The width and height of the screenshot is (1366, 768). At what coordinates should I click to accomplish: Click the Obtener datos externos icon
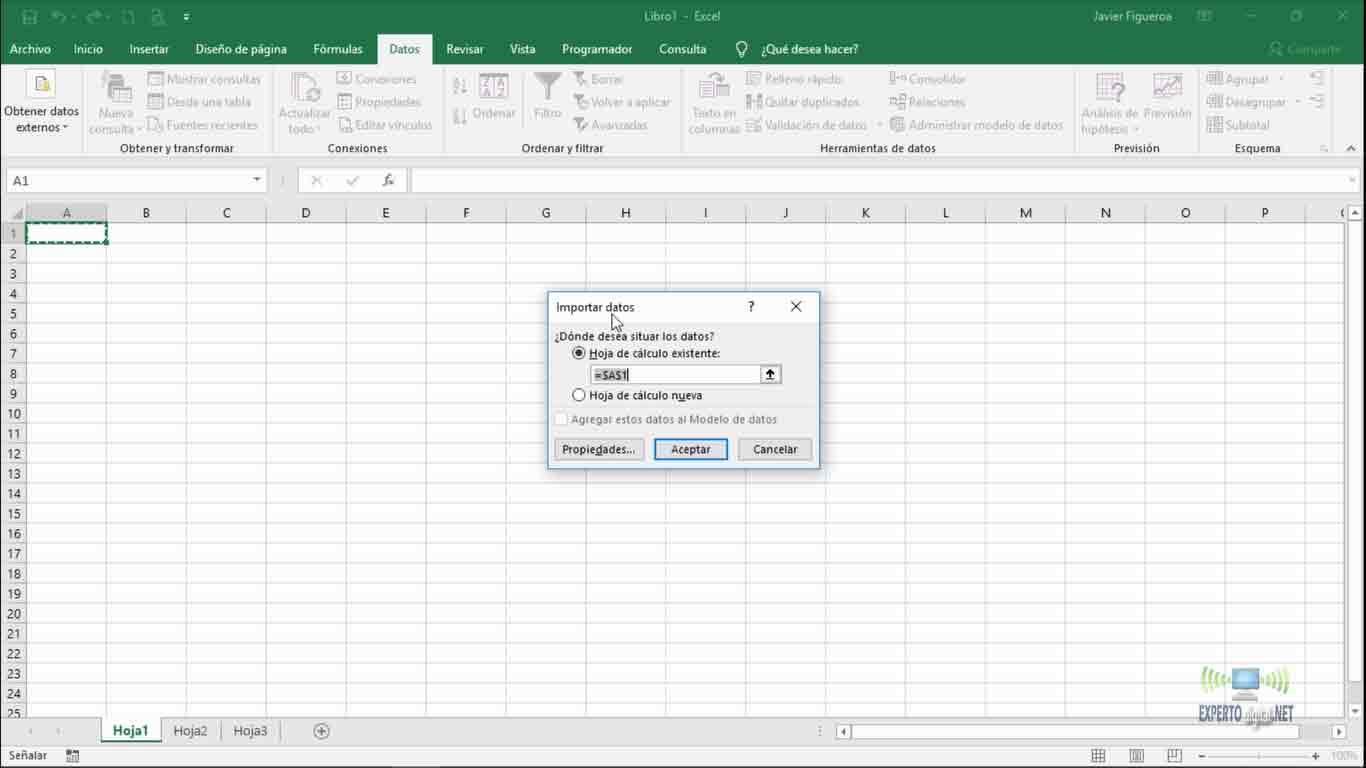coord(41,85)
